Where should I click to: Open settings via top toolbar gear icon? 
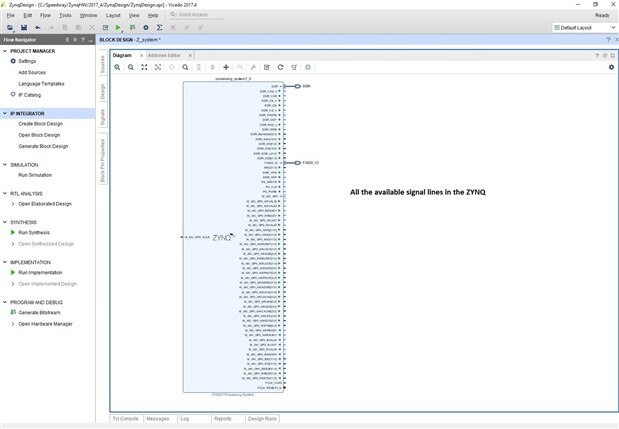coord(146,28)
